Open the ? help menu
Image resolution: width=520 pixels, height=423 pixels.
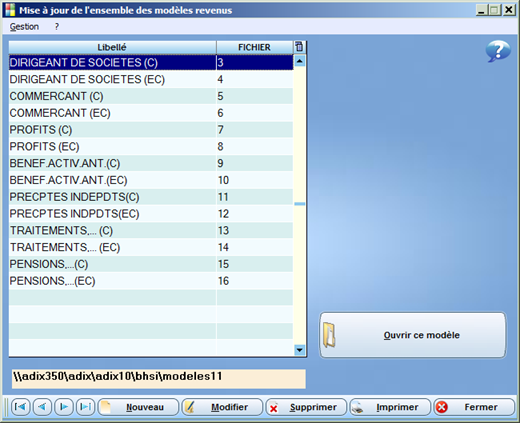coord(57,26)
